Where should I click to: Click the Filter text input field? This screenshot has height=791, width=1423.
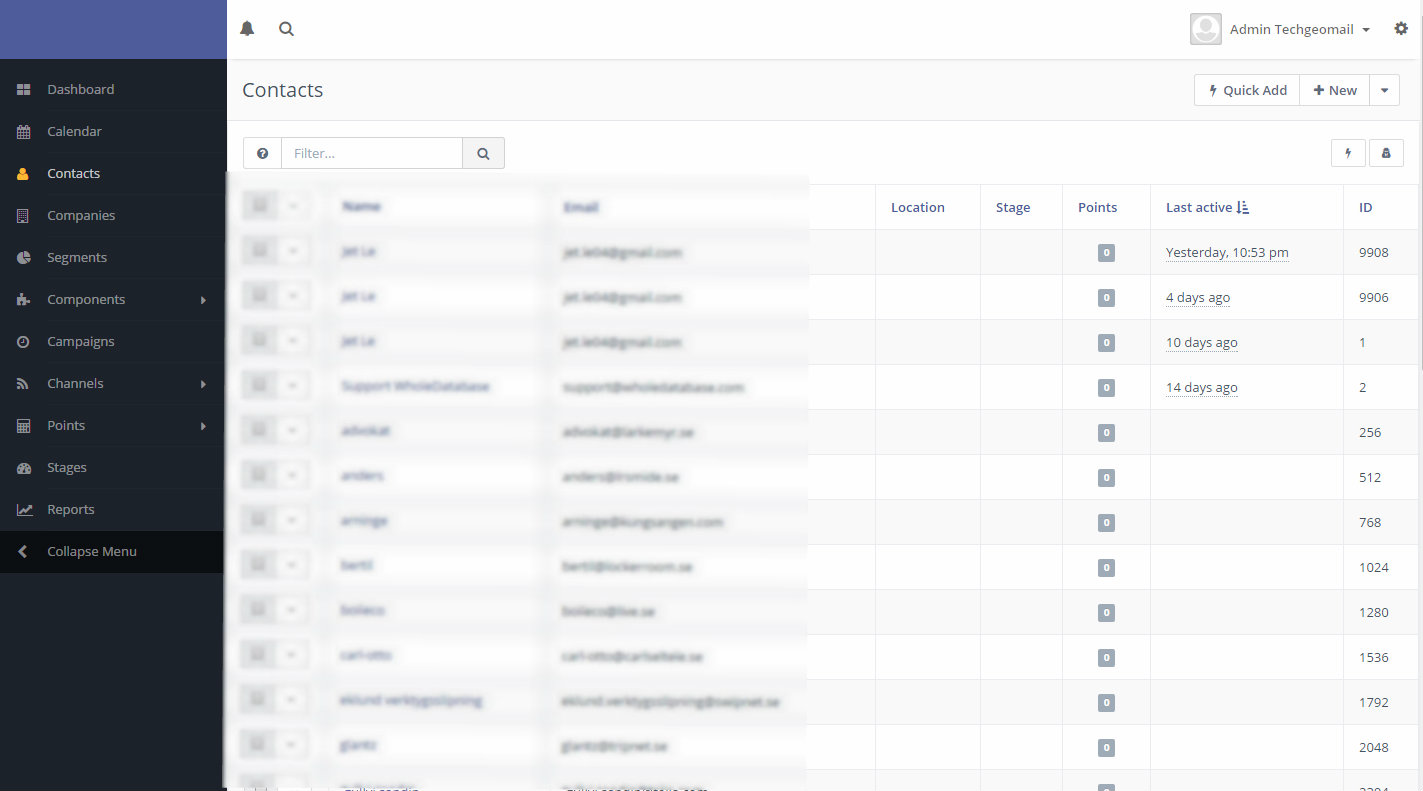[x=372, y=153]
